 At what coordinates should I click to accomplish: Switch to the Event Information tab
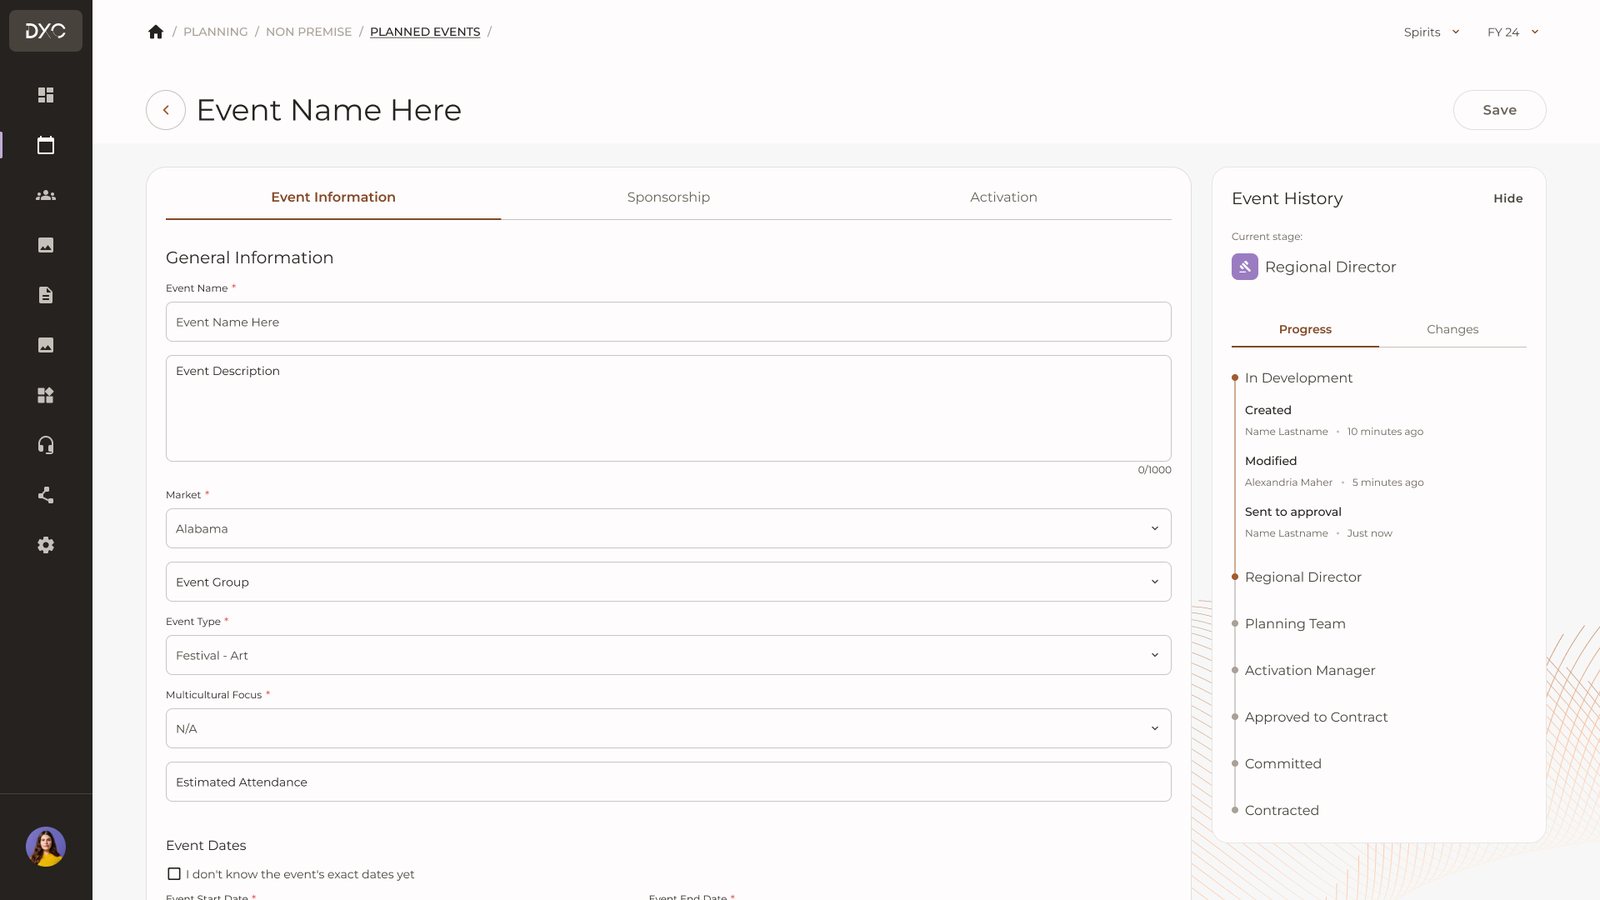click(x=333, y=197)
